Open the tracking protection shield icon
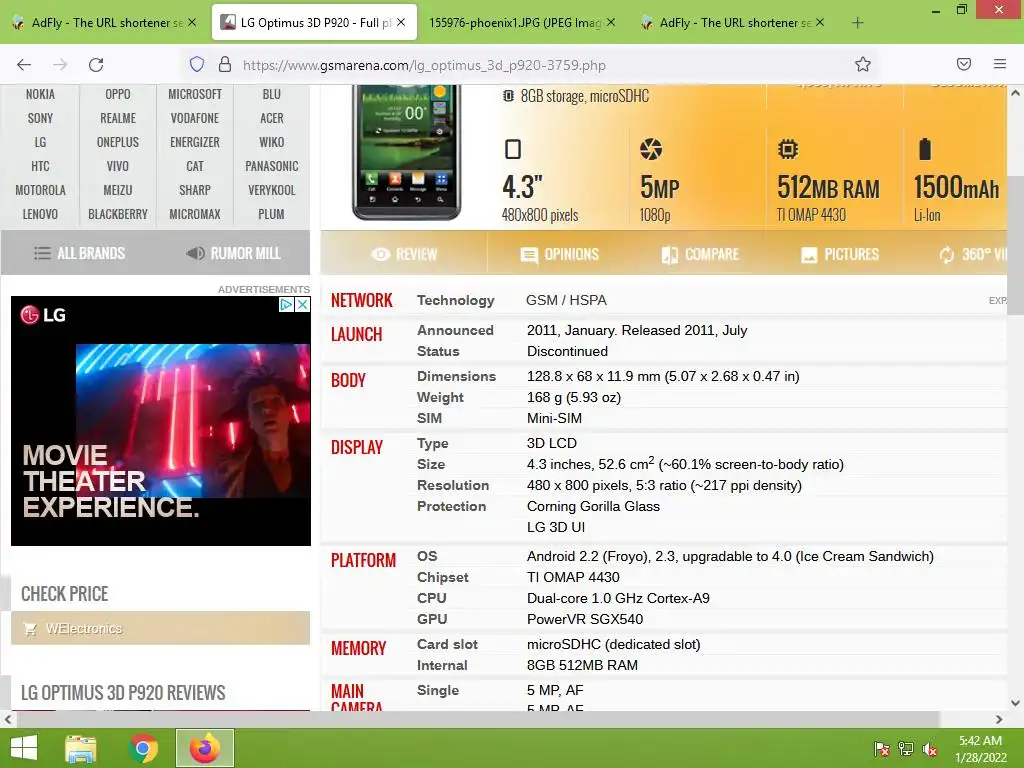 click(x=197, y=64)
